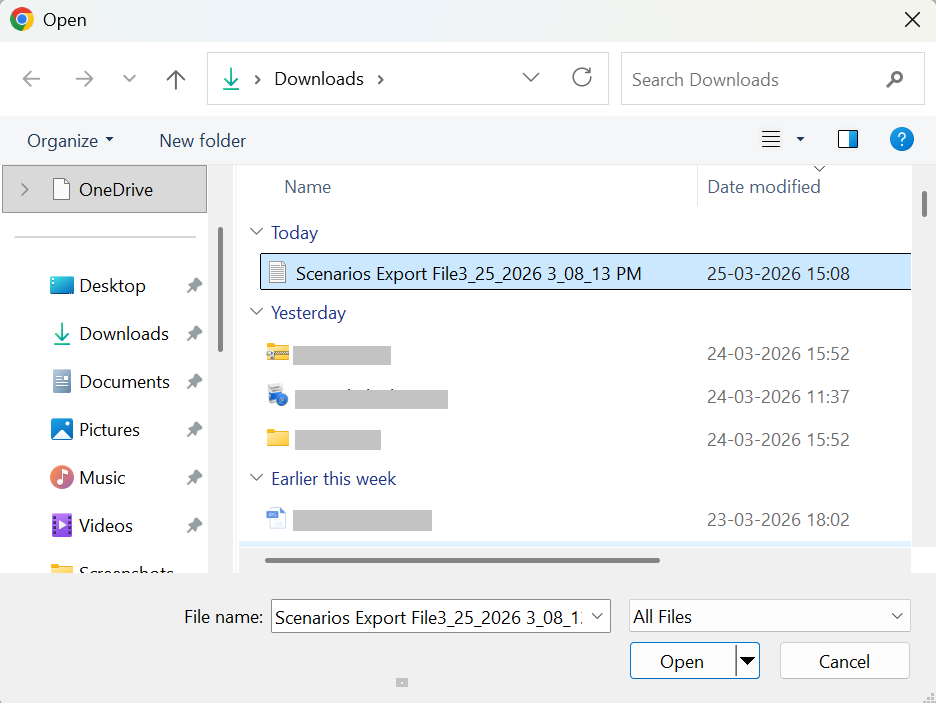The height and width of the screenshot is (703, 936).
Task: Open the File name dropdown arrow
Action: (597, 616)
